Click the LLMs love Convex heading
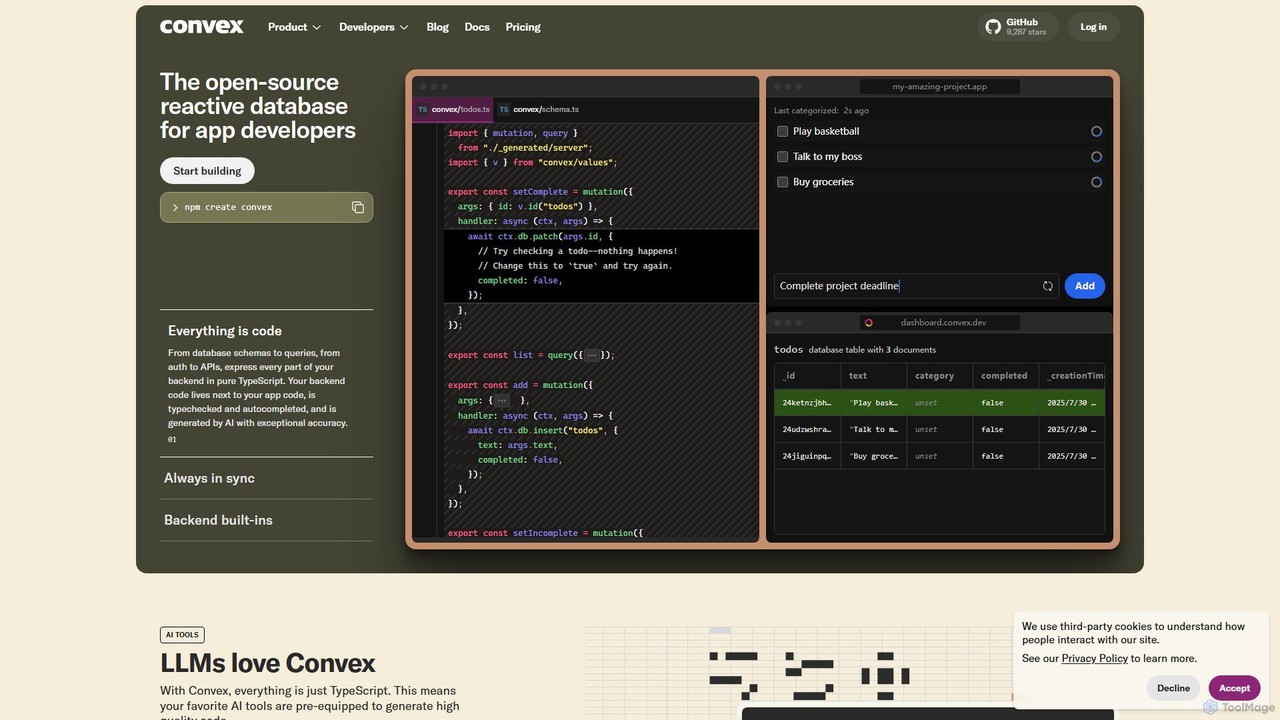The height and width of the screenshot is (720, 1280). [x=268, y=663]
